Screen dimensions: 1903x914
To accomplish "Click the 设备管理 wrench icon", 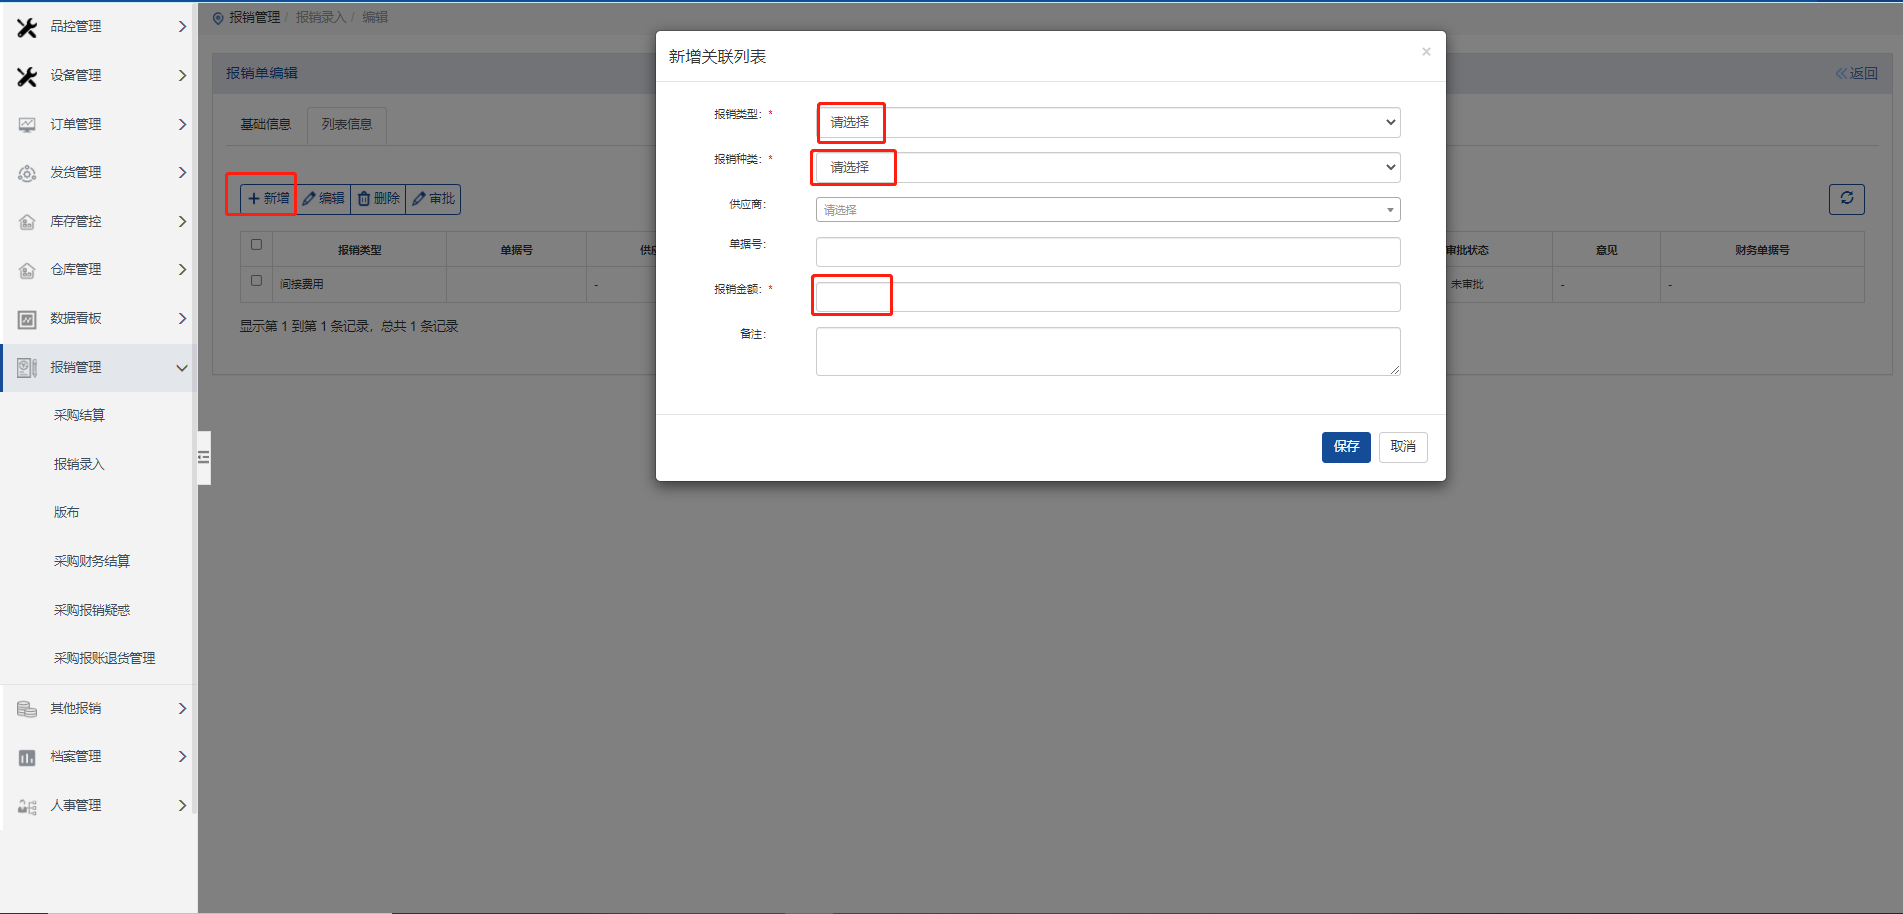I will pyautogui.click(x=27, y=76).
